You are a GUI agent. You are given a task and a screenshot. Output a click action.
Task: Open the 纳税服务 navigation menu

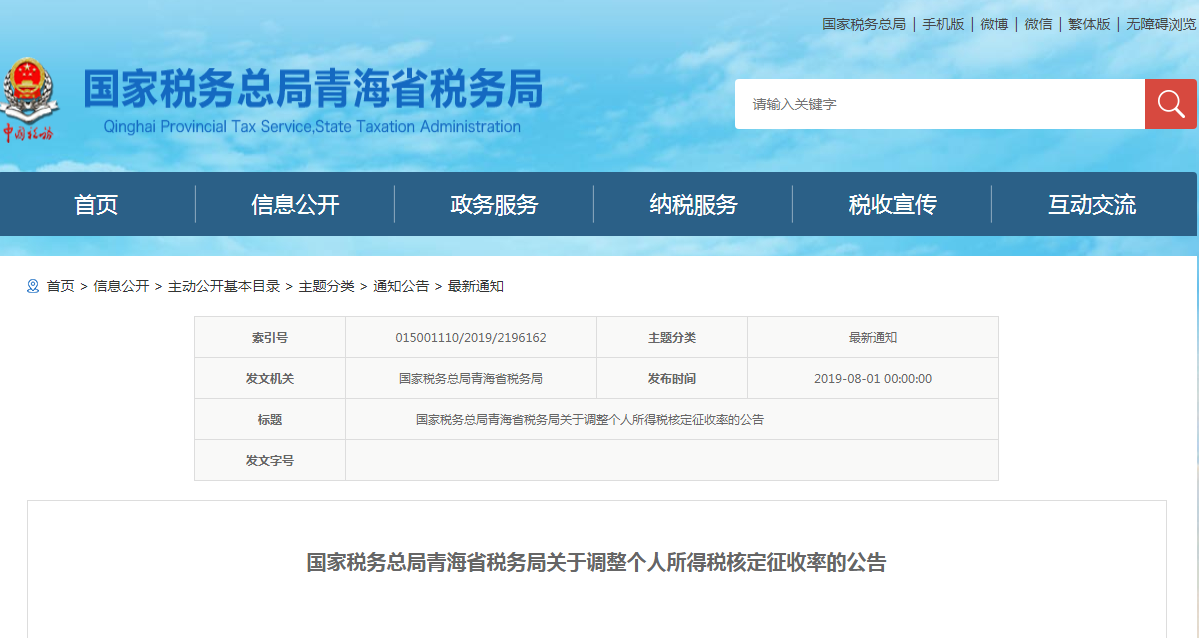pos(693,204)
